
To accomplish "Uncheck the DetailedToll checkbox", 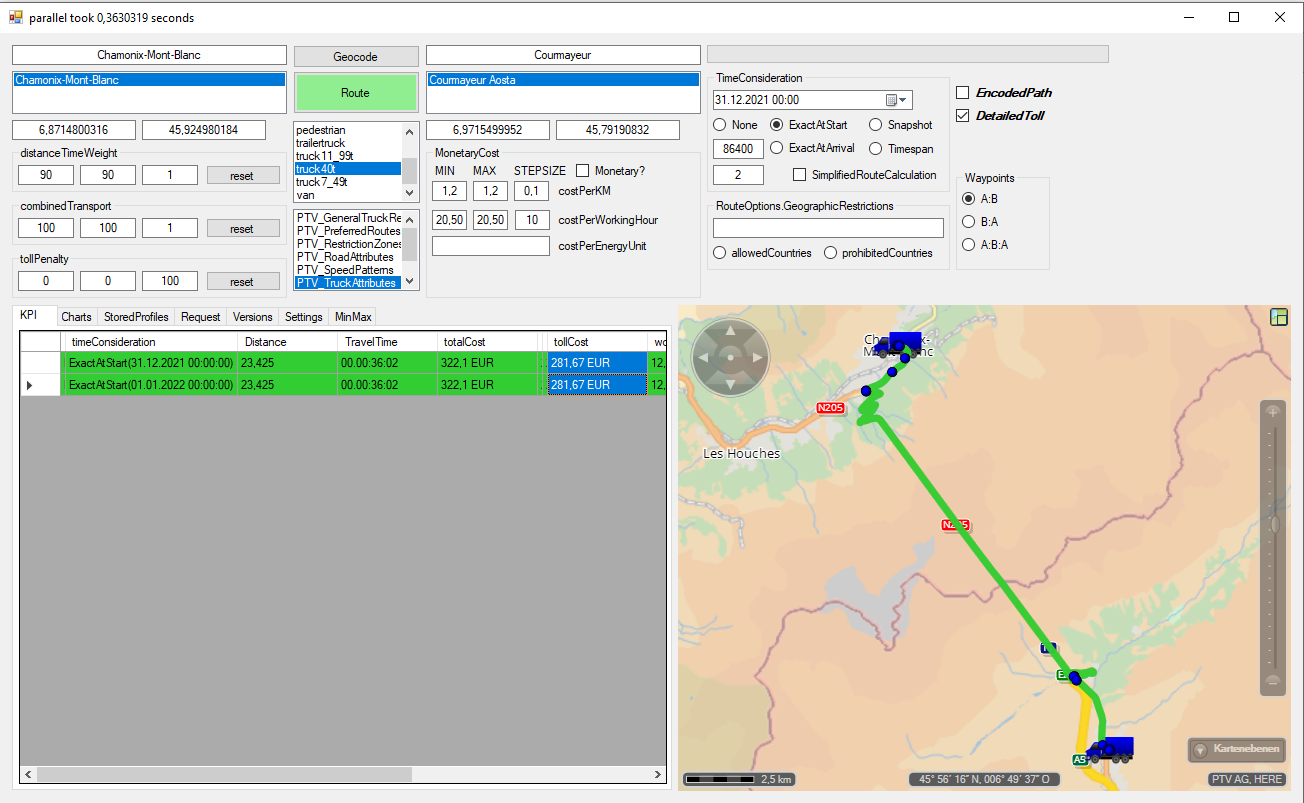I will (963, 116).
